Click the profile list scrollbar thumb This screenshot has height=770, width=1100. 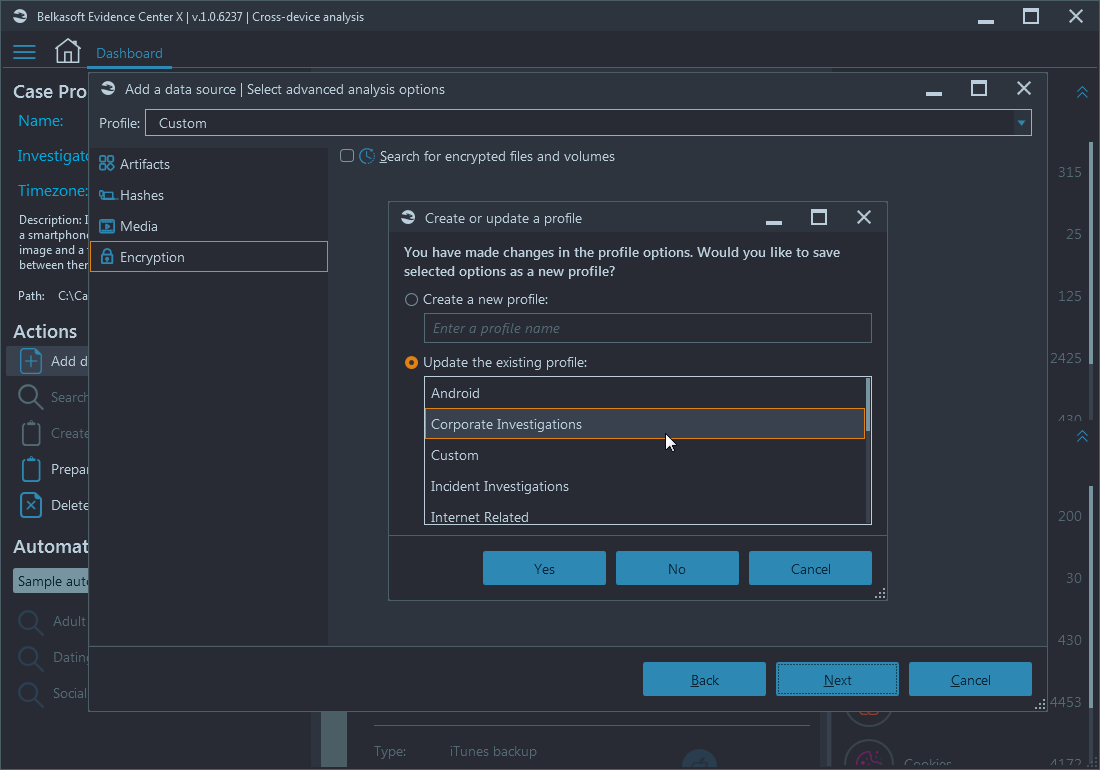(868, 405)
